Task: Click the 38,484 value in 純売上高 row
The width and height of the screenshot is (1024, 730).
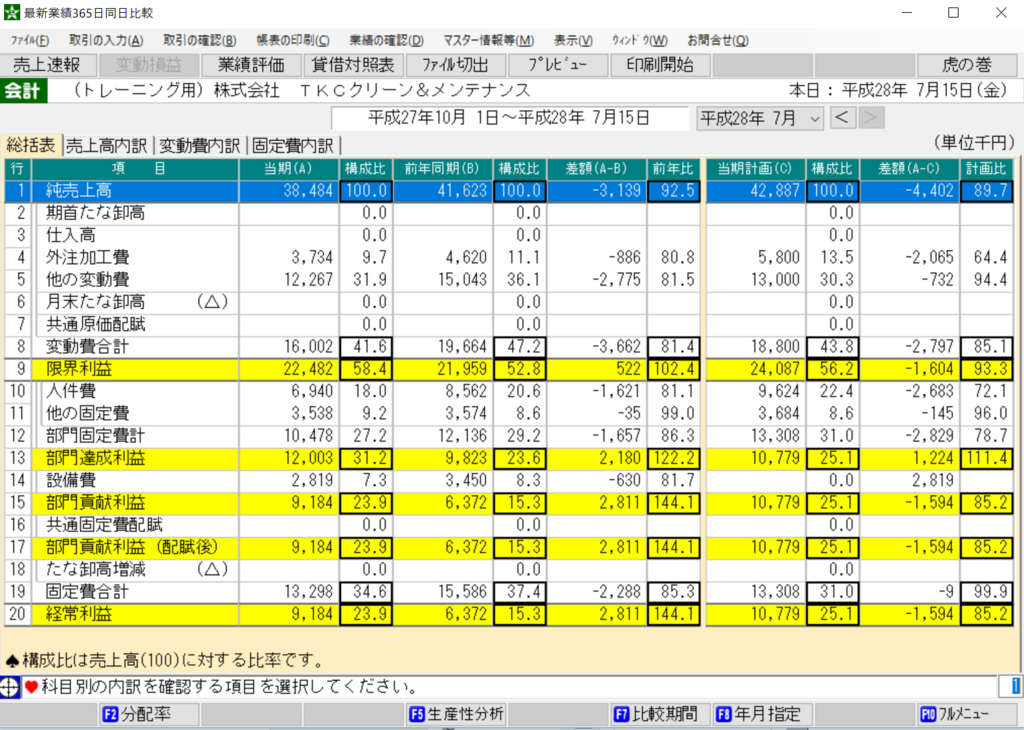Action: point(308,191)
